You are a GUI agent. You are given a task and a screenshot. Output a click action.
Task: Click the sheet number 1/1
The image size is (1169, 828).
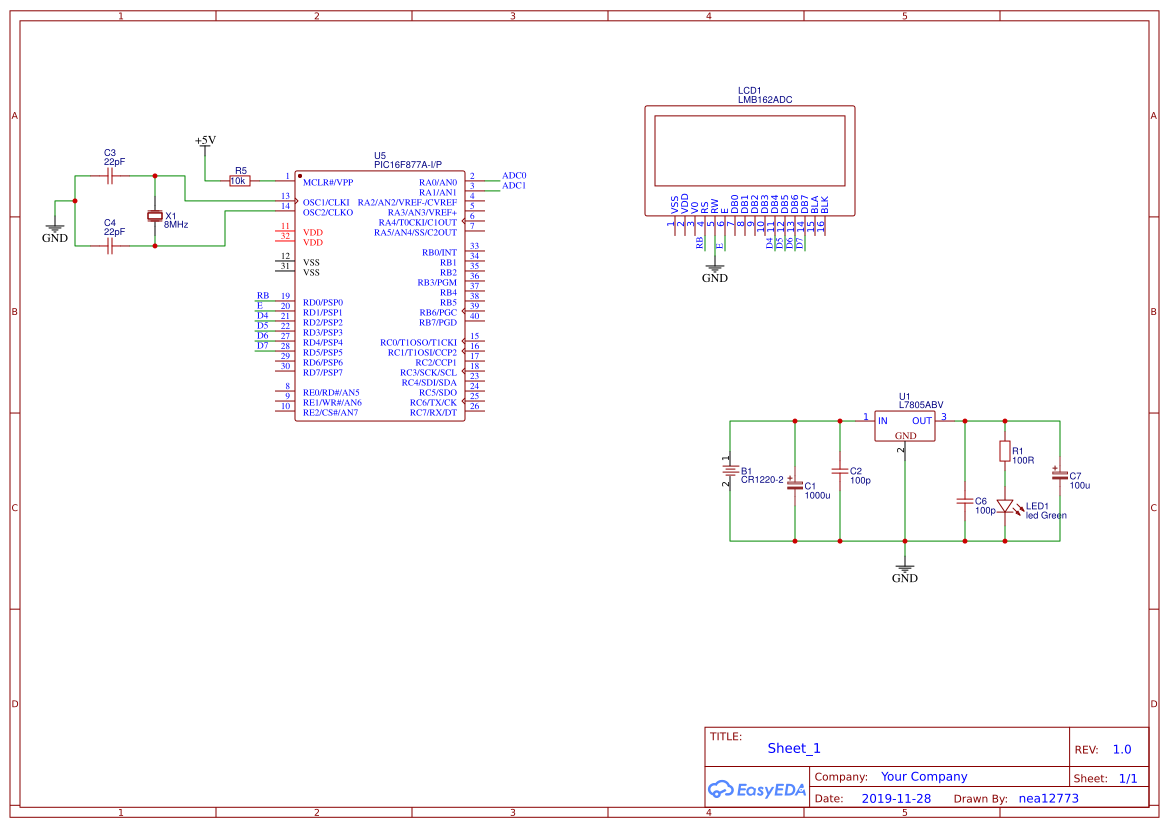(x=1128, y=778)
